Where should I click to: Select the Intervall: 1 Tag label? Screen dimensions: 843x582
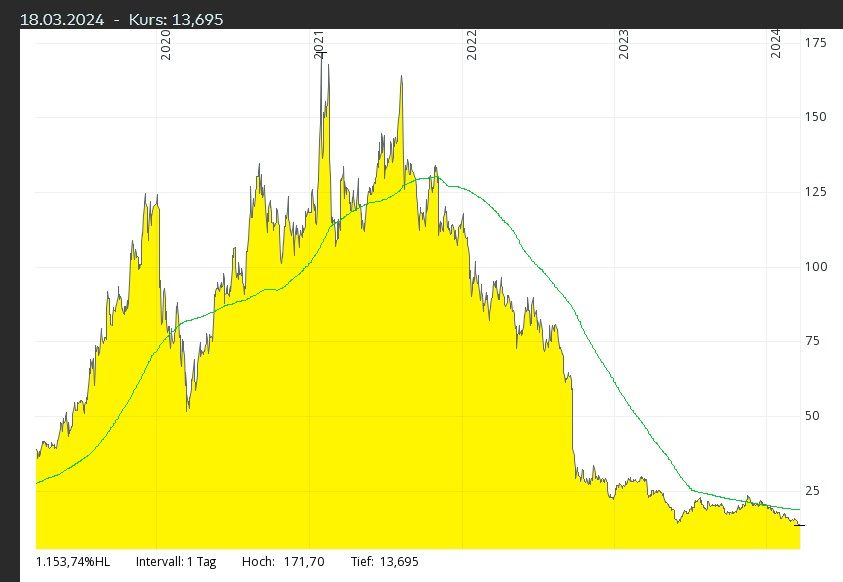(x=176, y=562)
